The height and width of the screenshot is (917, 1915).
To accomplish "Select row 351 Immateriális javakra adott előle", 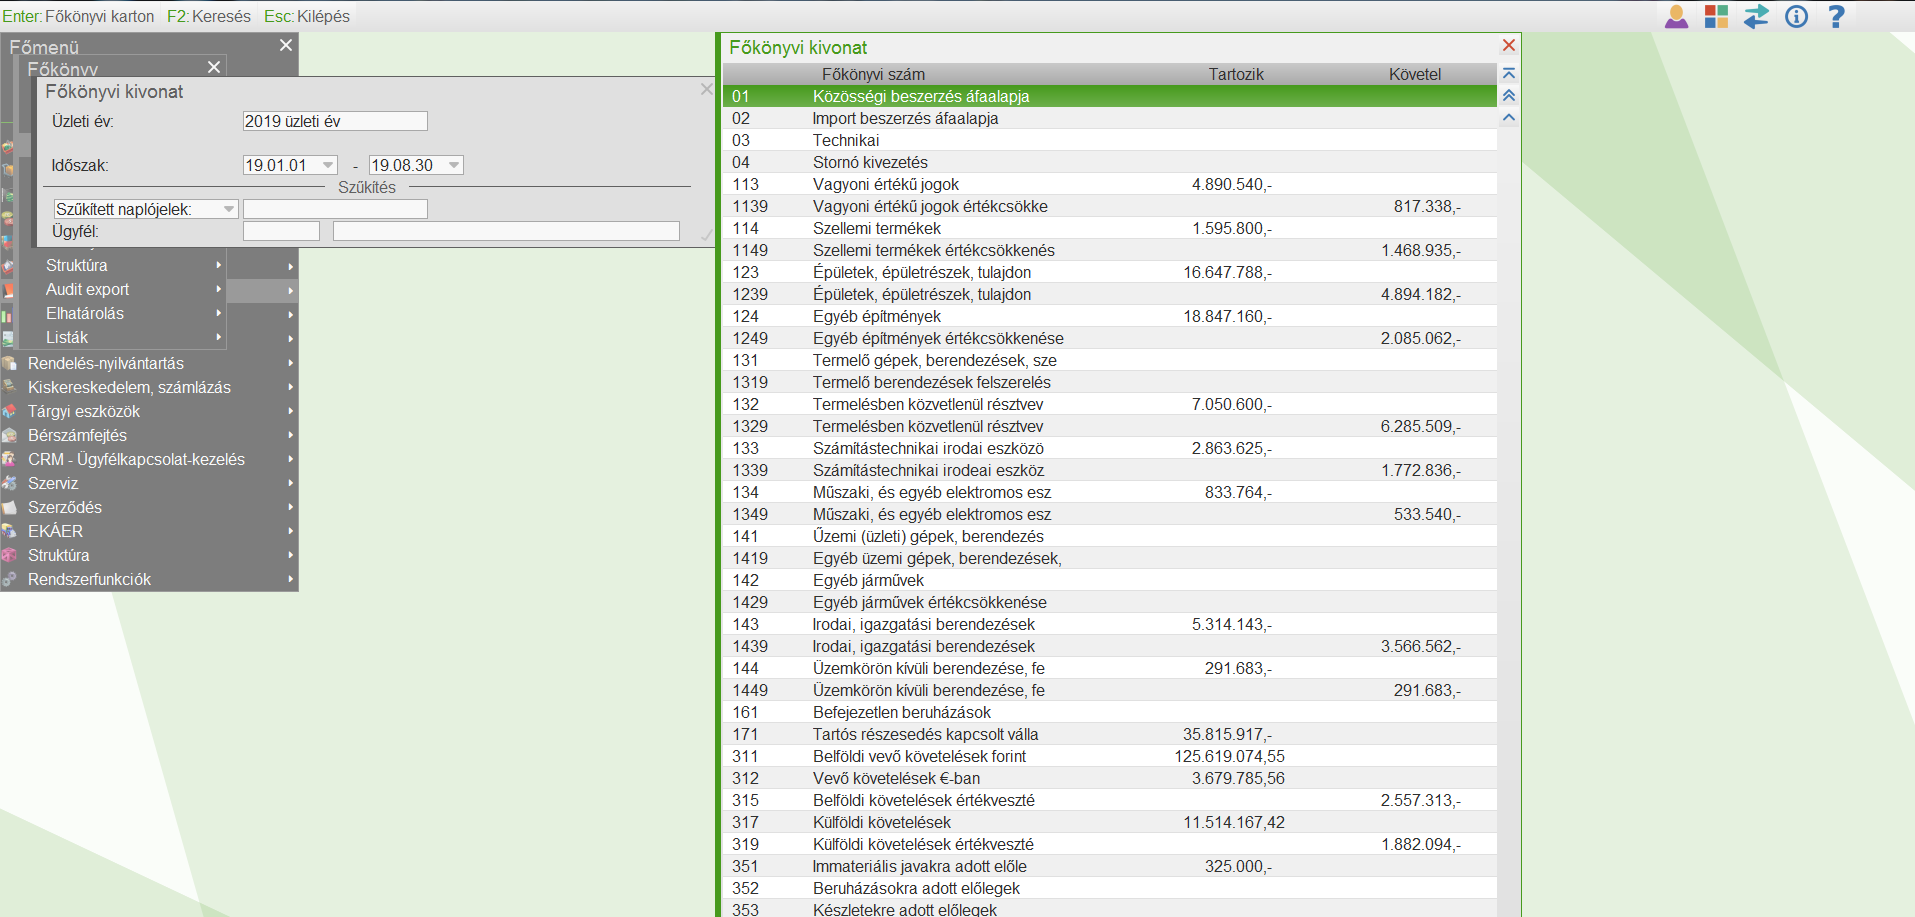I will [1110, 866].
